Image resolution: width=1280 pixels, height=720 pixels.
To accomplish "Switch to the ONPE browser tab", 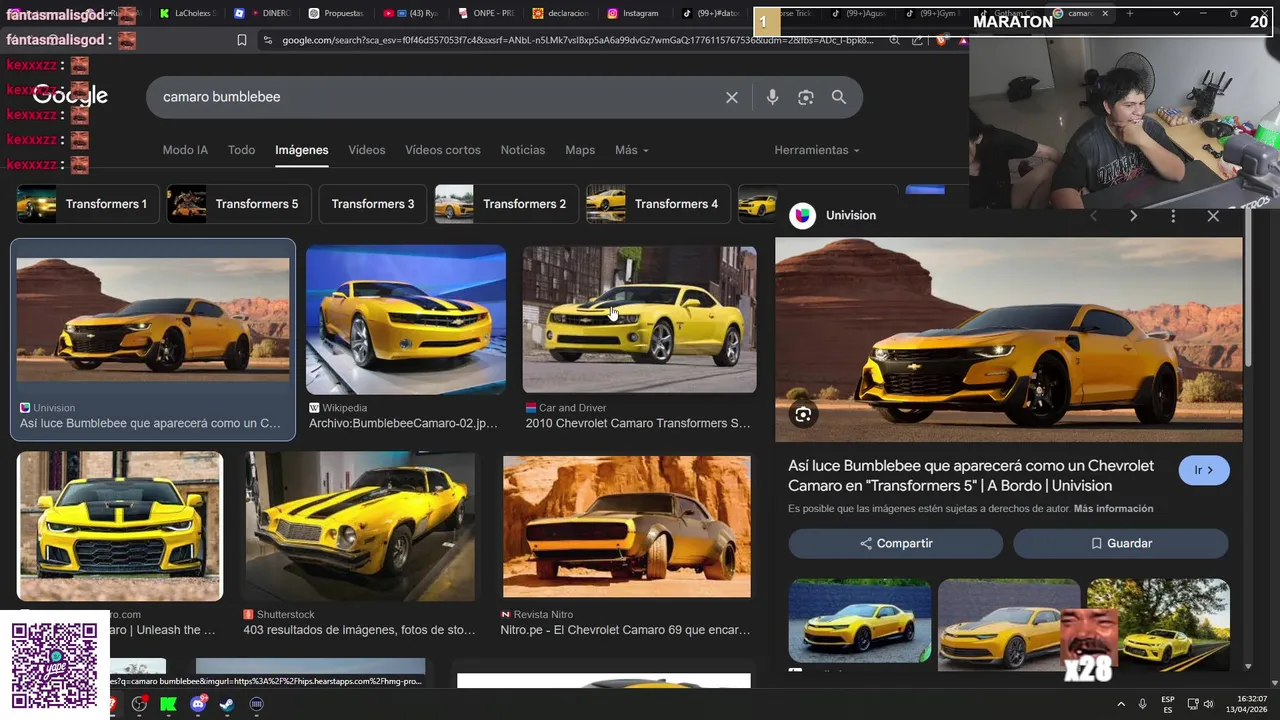I will click(x=486, y=13).
